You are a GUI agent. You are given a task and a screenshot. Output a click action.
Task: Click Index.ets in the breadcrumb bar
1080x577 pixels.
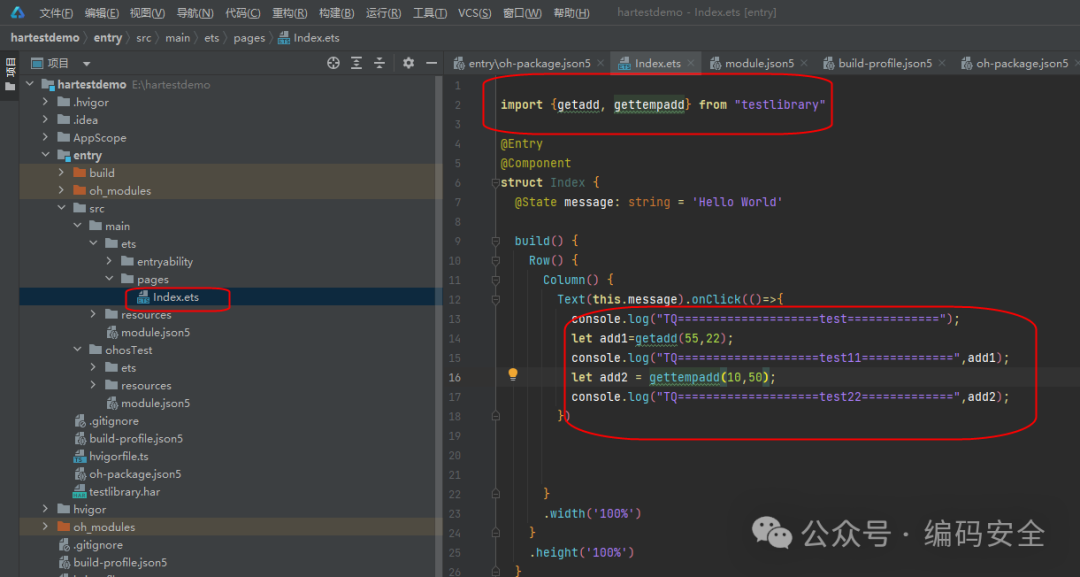point(309,38)
